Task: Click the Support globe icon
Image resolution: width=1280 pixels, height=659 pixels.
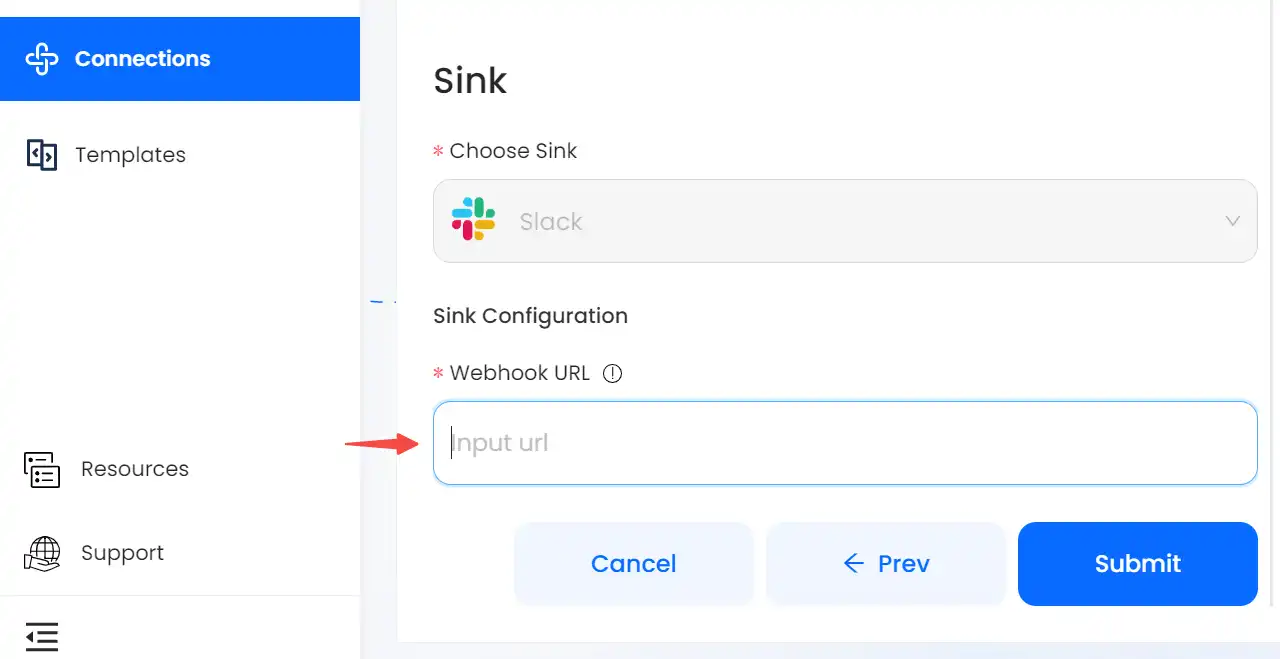Action: pyautogui.click(x=41, y=553)
